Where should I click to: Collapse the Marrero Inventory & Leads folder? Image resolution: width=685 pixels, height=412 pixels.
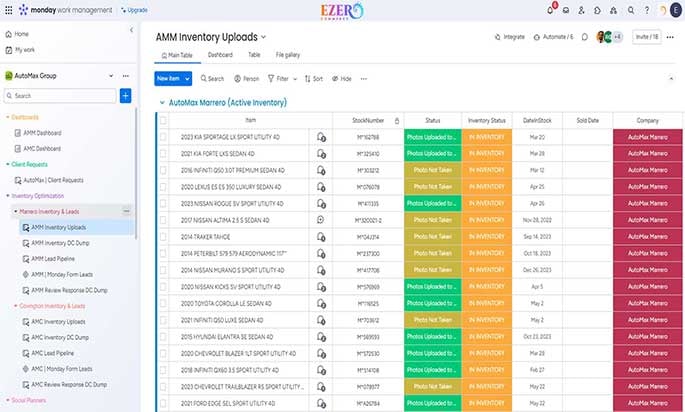pyautogui.click(x=15, y=211)
